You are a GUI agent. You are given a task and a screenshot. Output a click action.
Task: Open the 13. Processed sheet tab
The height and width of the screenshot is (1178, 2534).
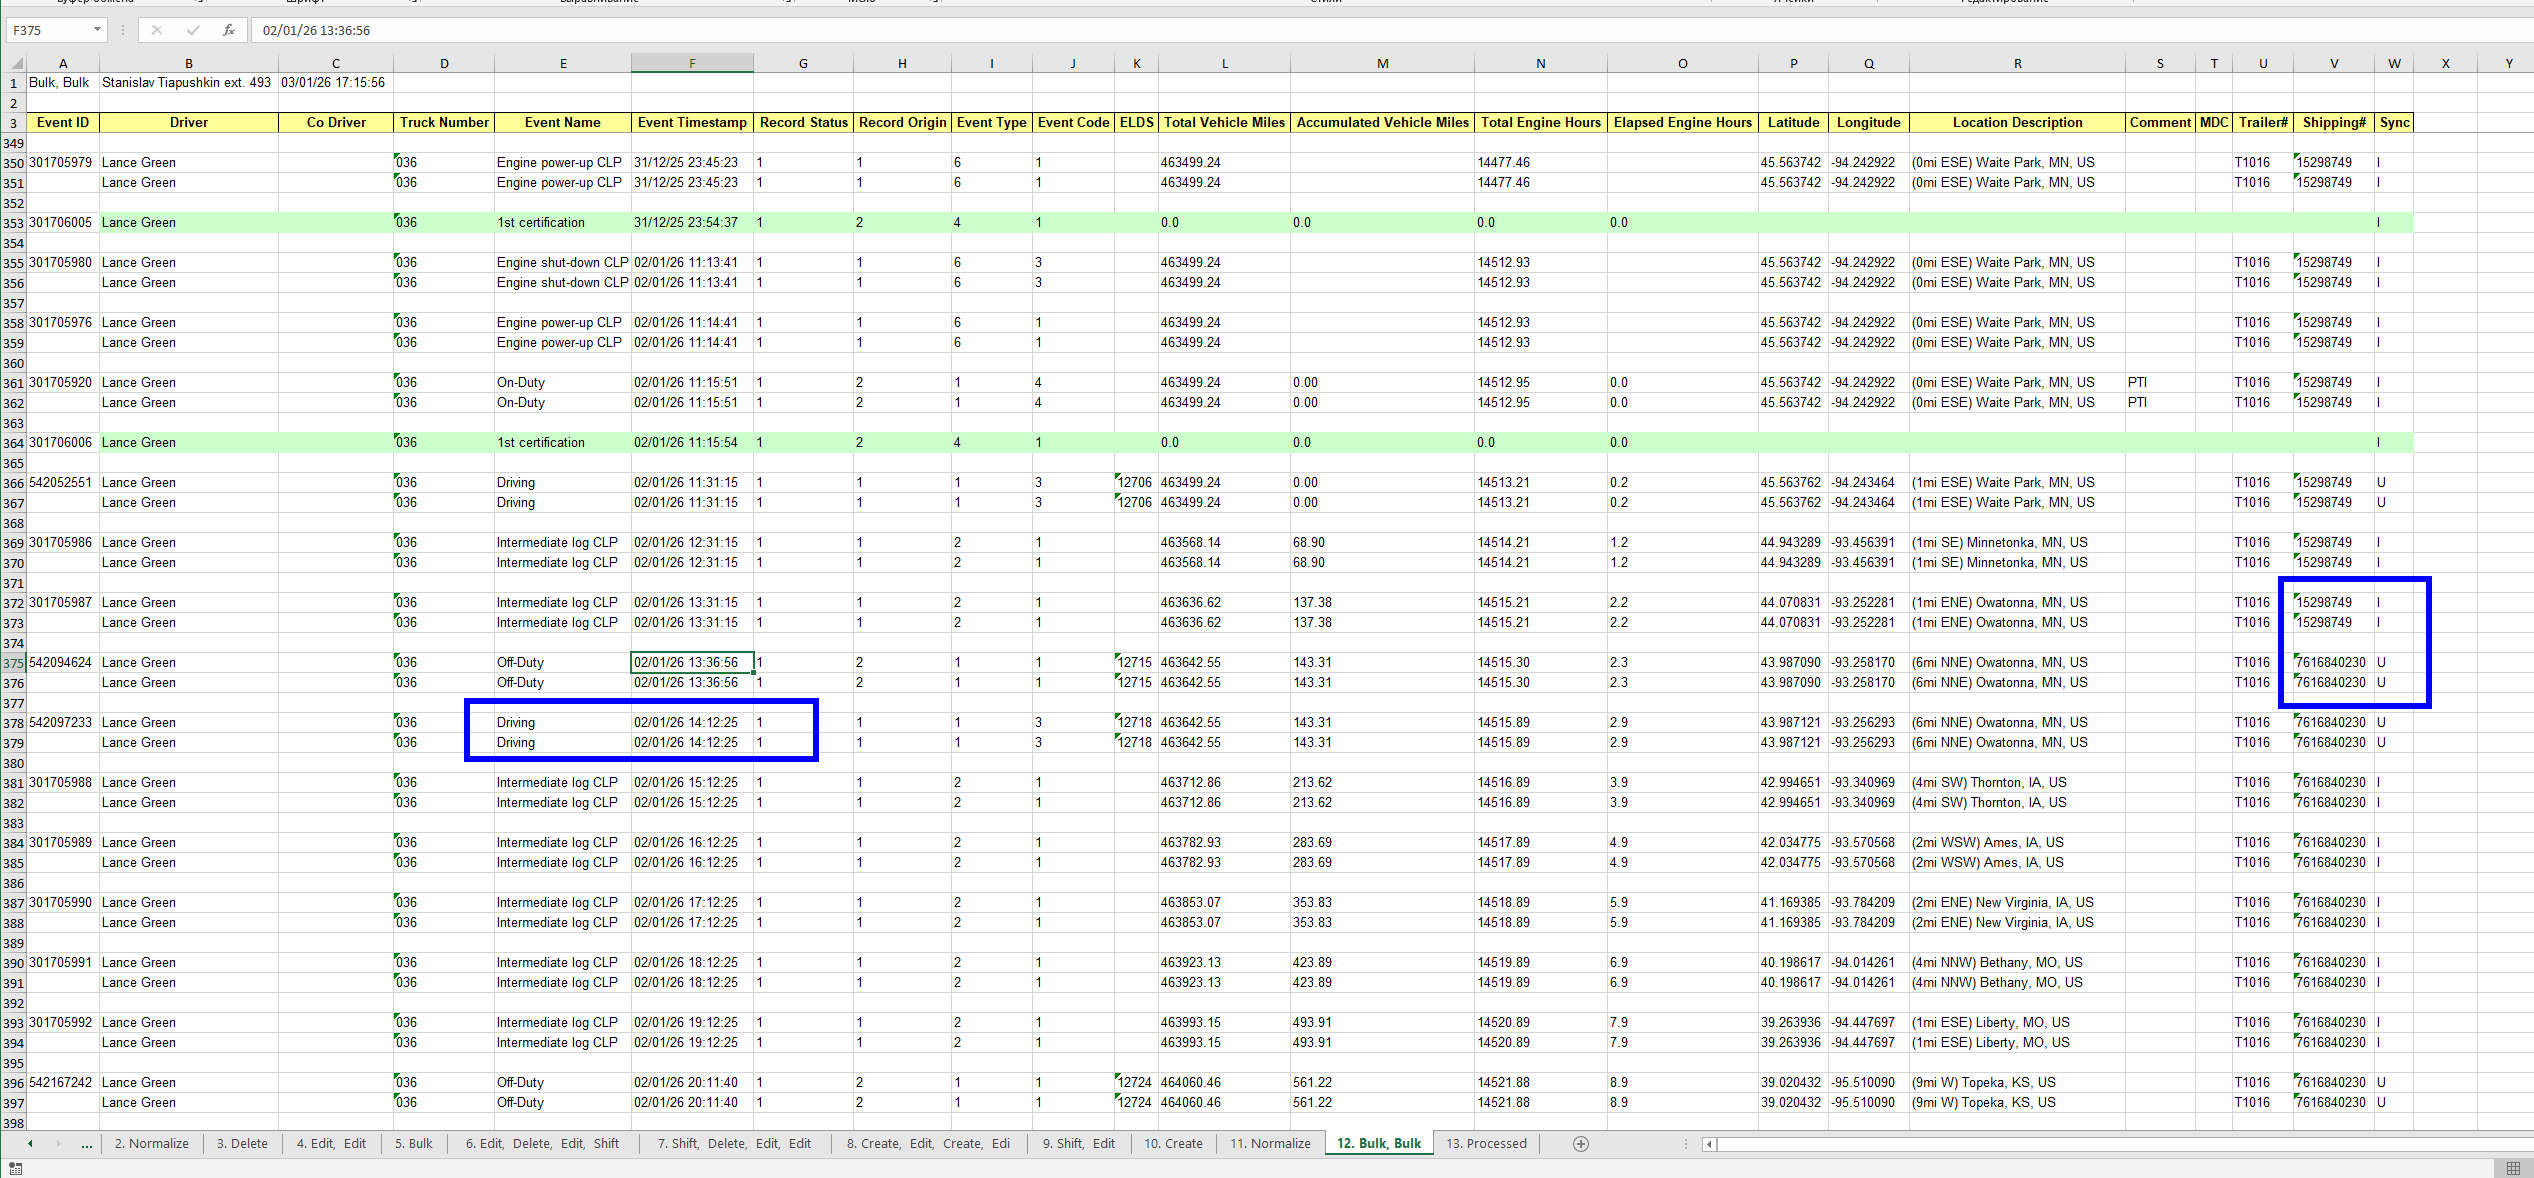coord(1486,1144)
